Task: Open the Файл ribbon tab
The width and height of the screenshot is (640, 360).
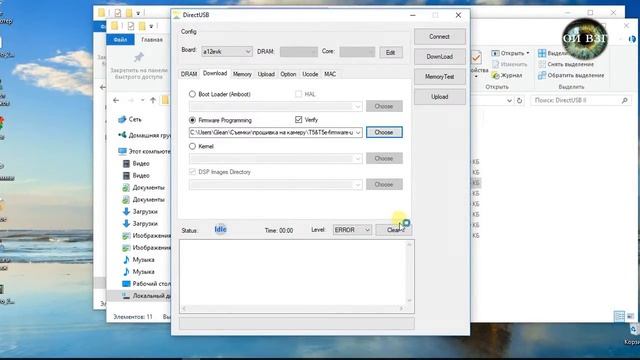Action: click(120, 40)
